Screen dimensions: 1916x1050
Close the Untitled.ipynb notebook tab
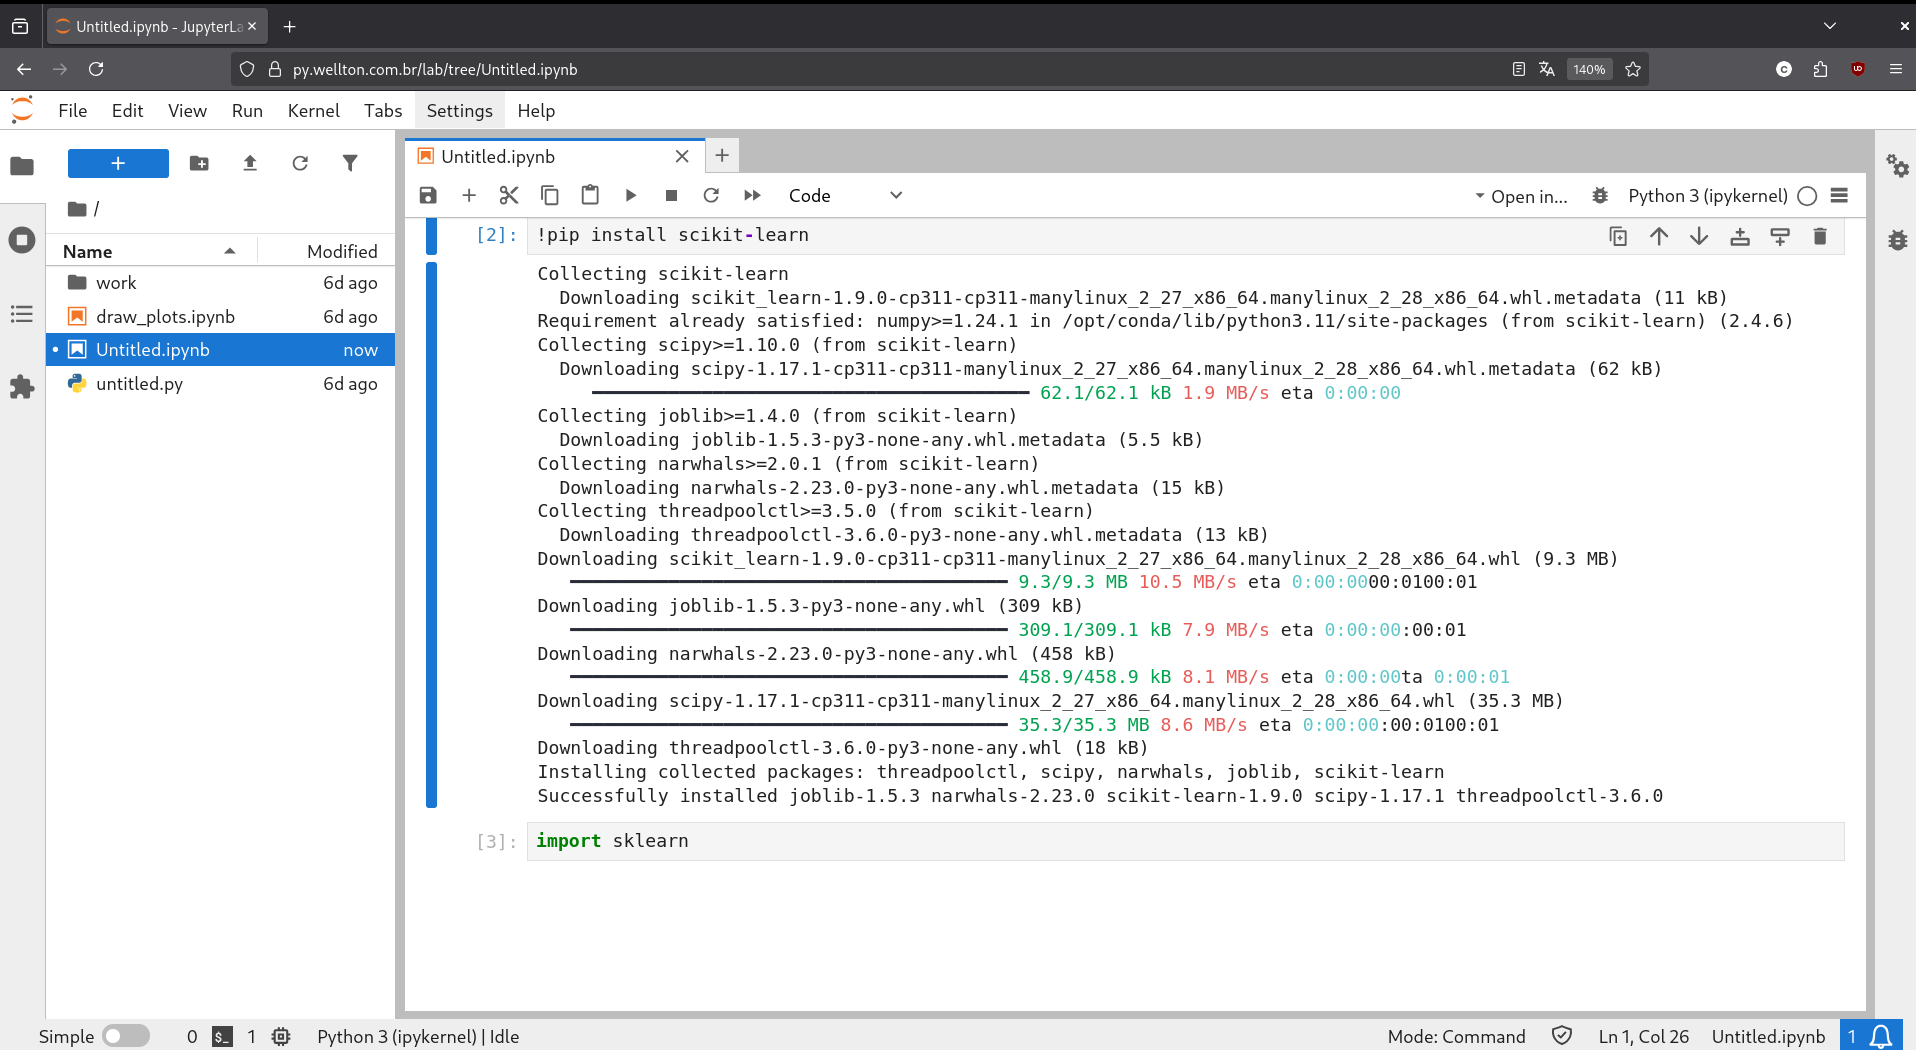click(x=682, y=156)
